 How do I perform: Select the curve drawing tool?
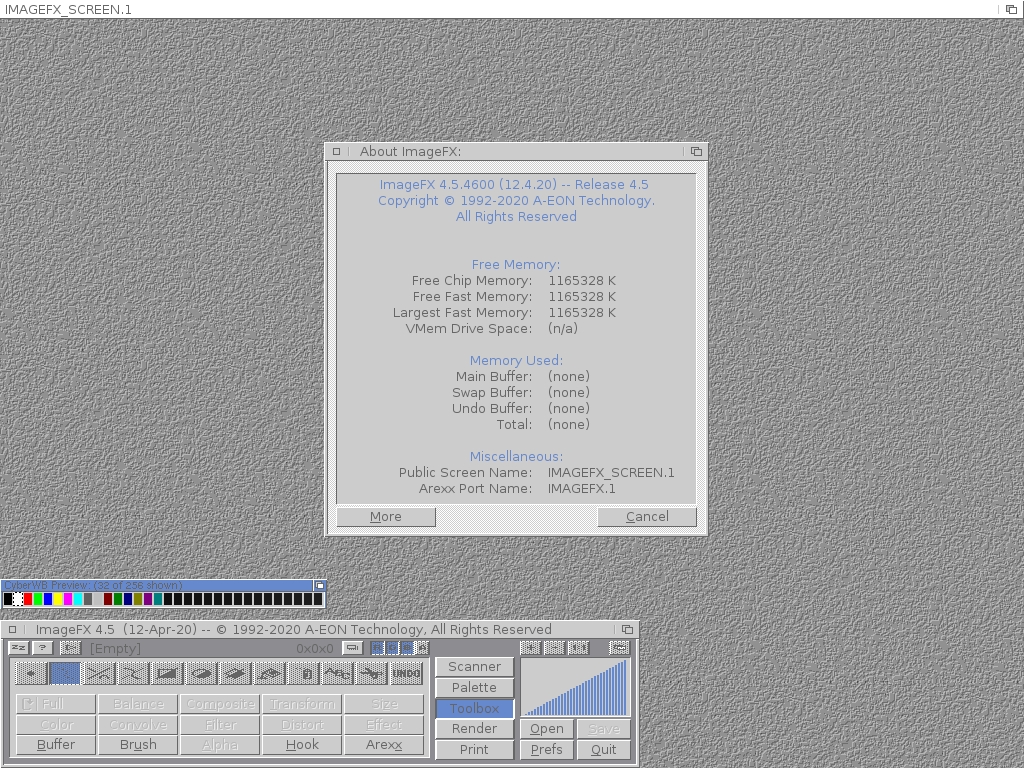coord(132,674)
